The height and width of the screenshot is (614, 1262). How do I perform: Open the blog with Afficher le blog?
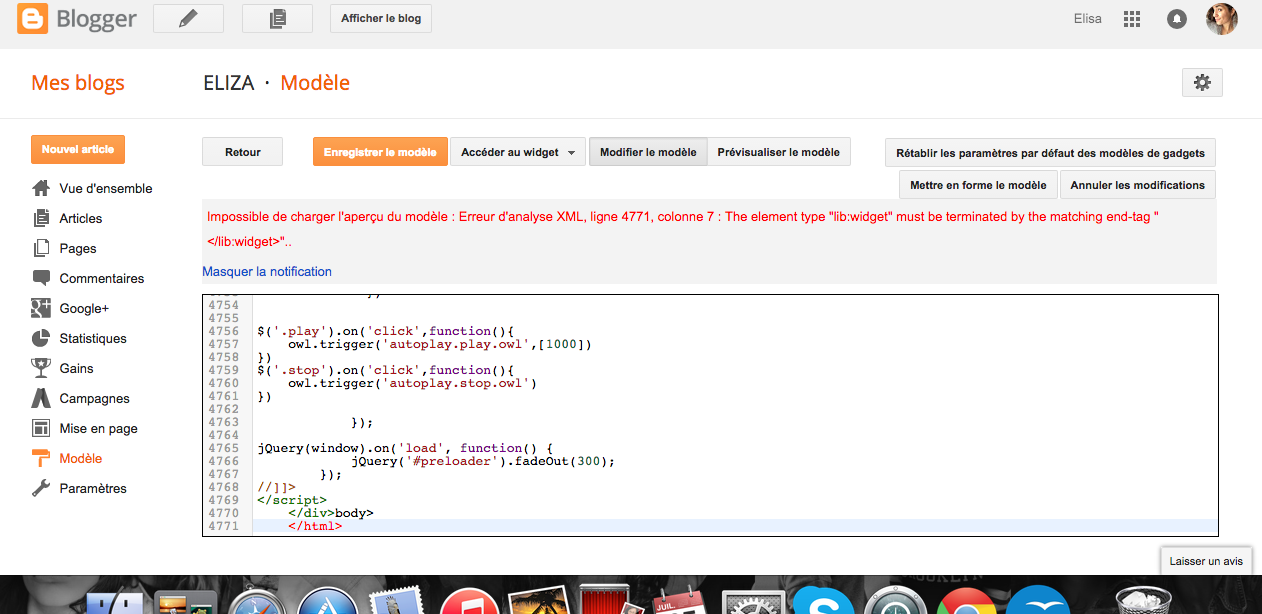[380, 18]
